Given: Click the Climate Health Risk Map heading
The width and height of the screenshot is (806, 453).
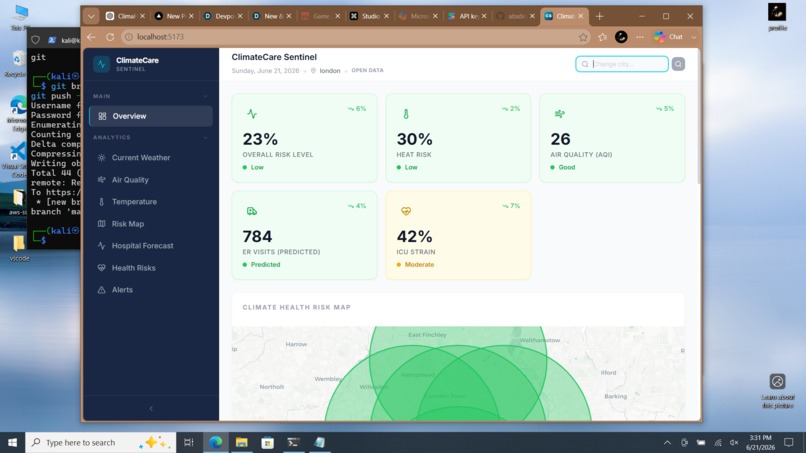Looking at the screenshot, I should tap(297, 307).
